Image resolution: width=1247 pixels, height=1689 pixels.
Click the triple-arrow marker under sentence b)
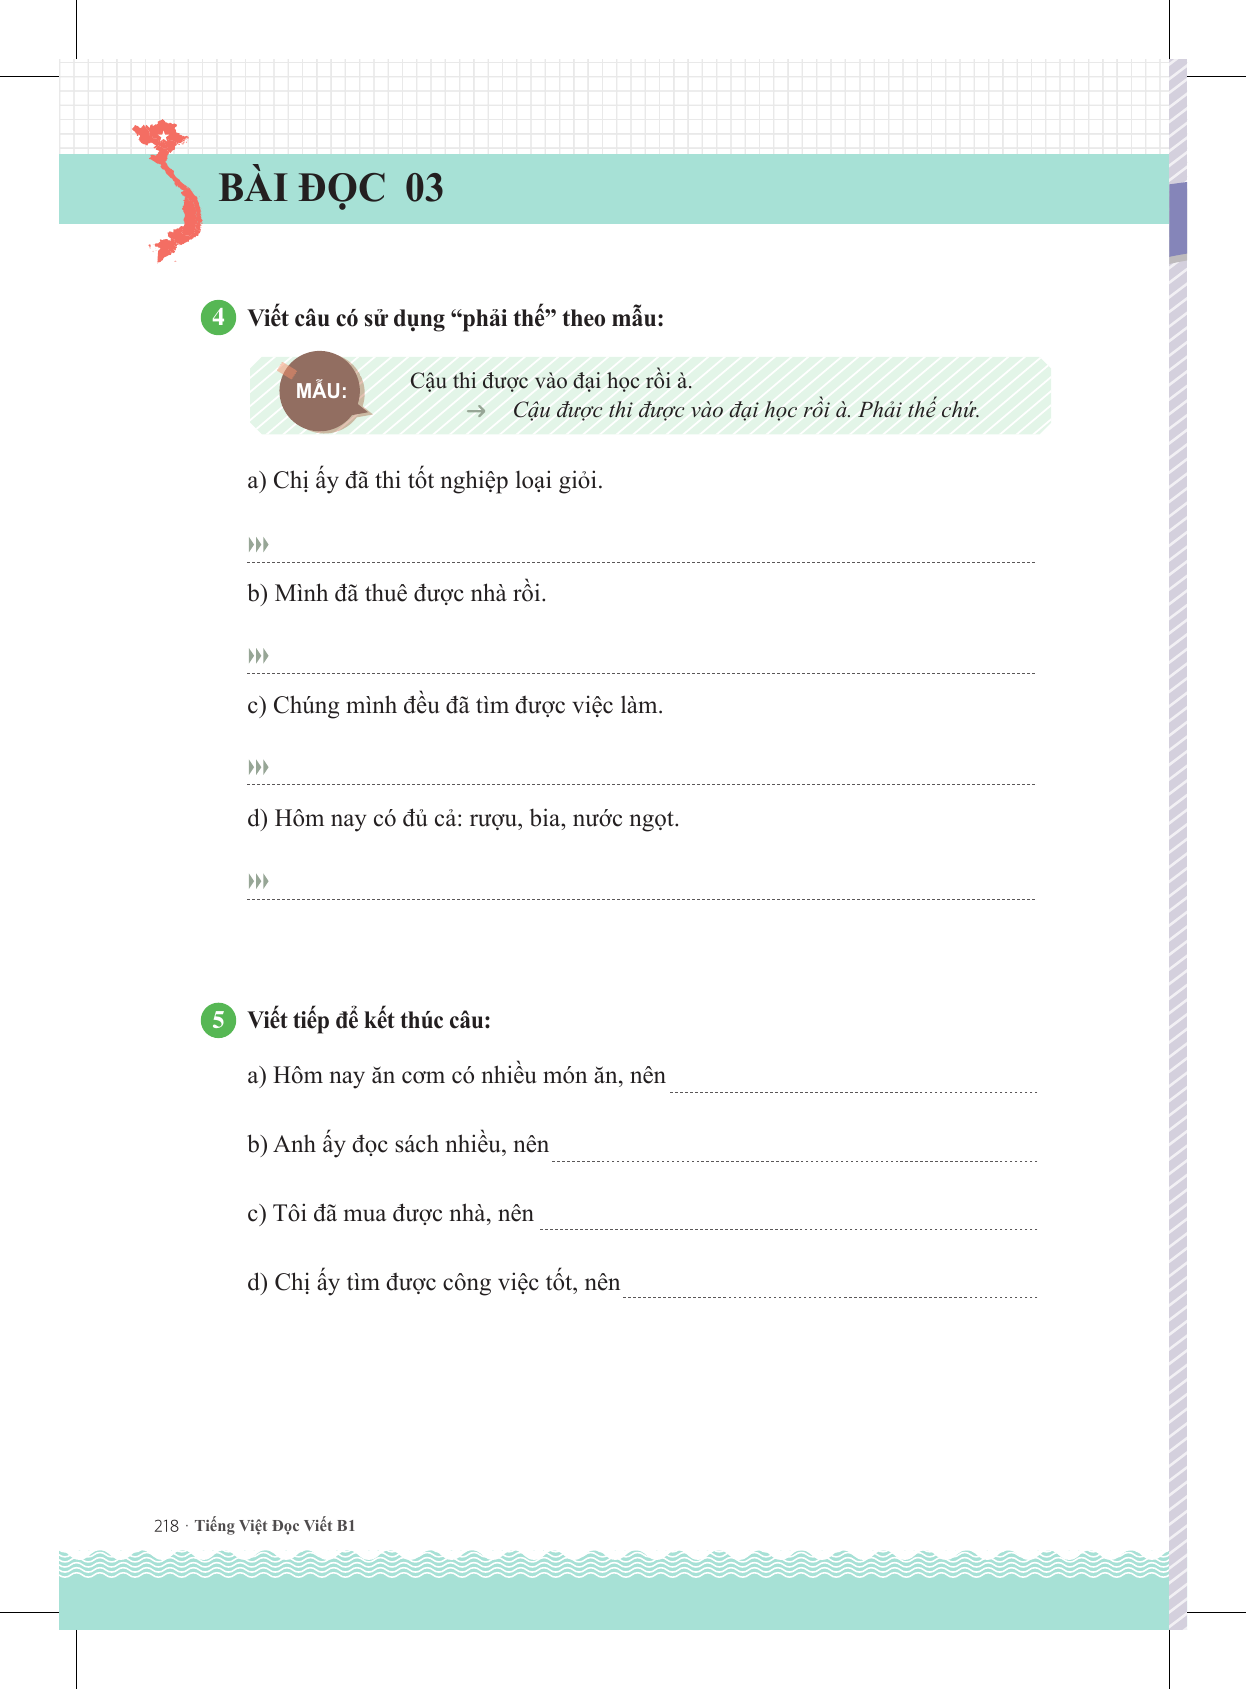click(258, 656)
